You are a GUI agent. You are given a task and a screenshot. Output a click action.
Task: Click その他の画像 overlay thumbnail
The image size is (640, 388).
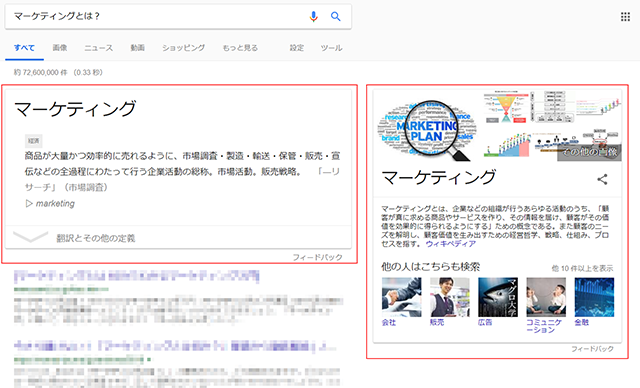click(589, 152)
